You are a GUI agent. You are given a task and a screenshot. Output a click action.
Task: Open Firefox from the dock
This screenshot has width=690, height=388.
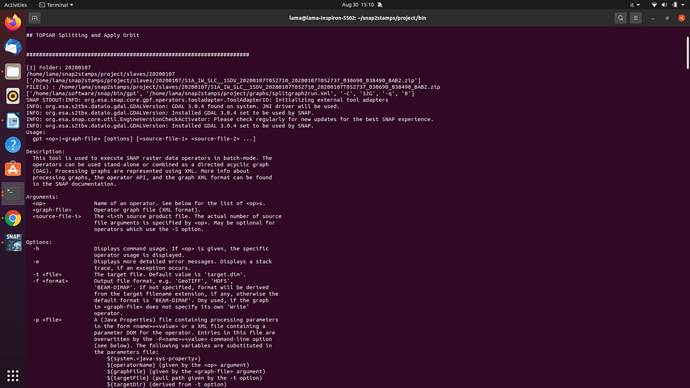(x=13, y=22)
